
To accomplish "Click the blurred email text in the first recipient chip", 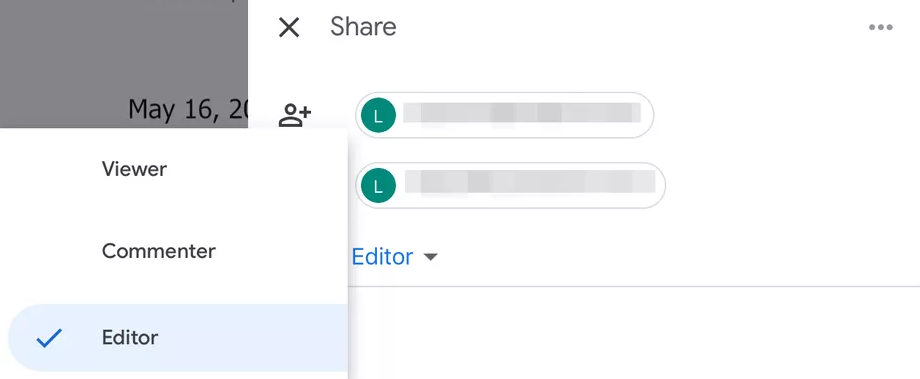I will coord(522,114).
